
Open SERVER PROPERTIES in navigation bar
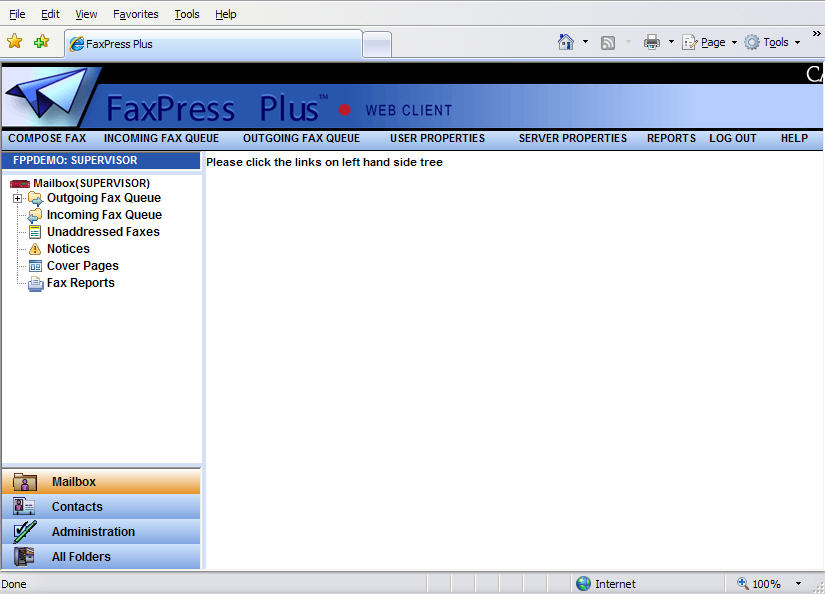[x=572, y=138]
